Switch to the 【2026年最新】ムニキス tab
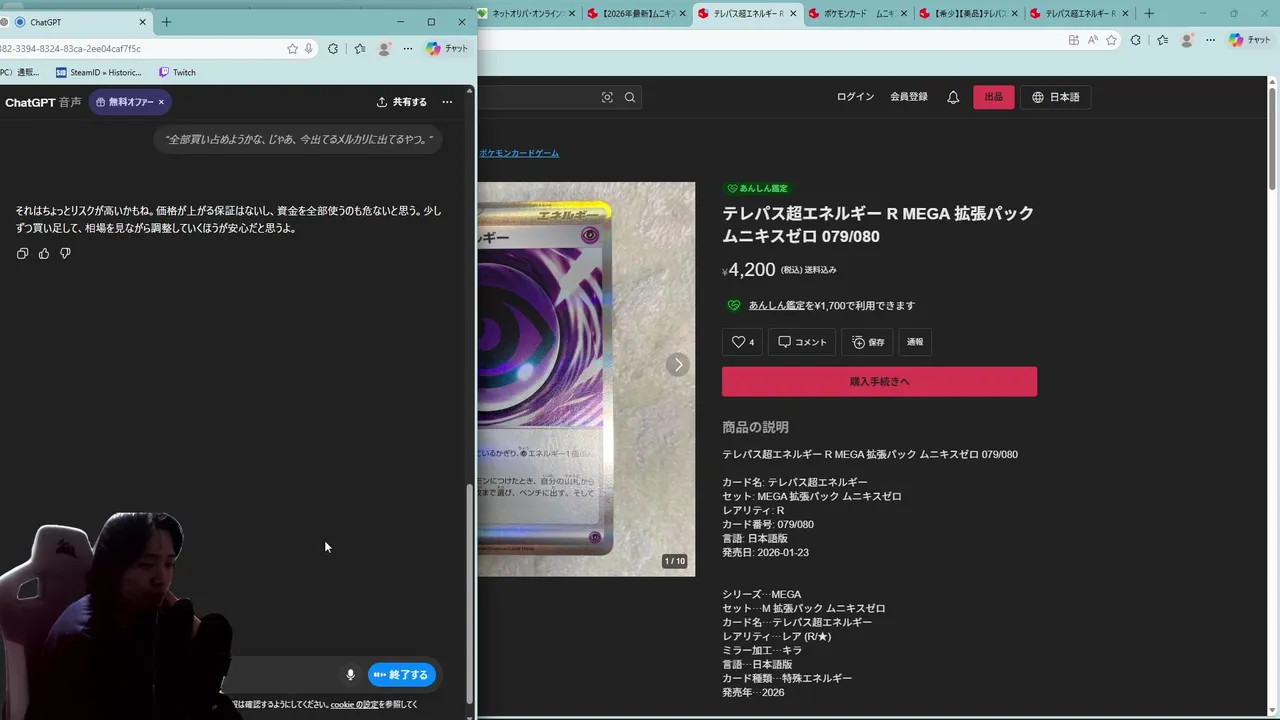This screenshot has width=1280, height=720. click(637, 13)
